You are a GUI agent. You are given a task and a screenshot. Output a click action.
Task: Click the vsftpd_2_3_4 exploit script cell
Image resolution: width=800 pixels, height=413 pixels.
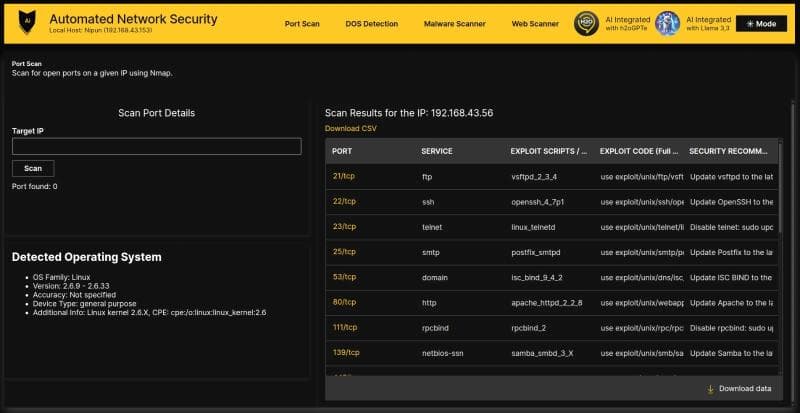[x=534, y=177]
